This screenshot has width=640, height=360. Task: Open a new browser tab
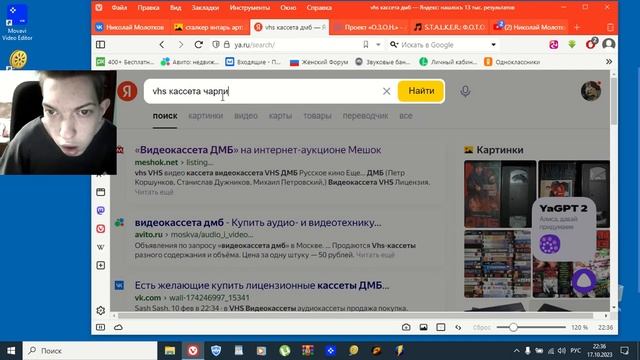click(x=577, y=27)
